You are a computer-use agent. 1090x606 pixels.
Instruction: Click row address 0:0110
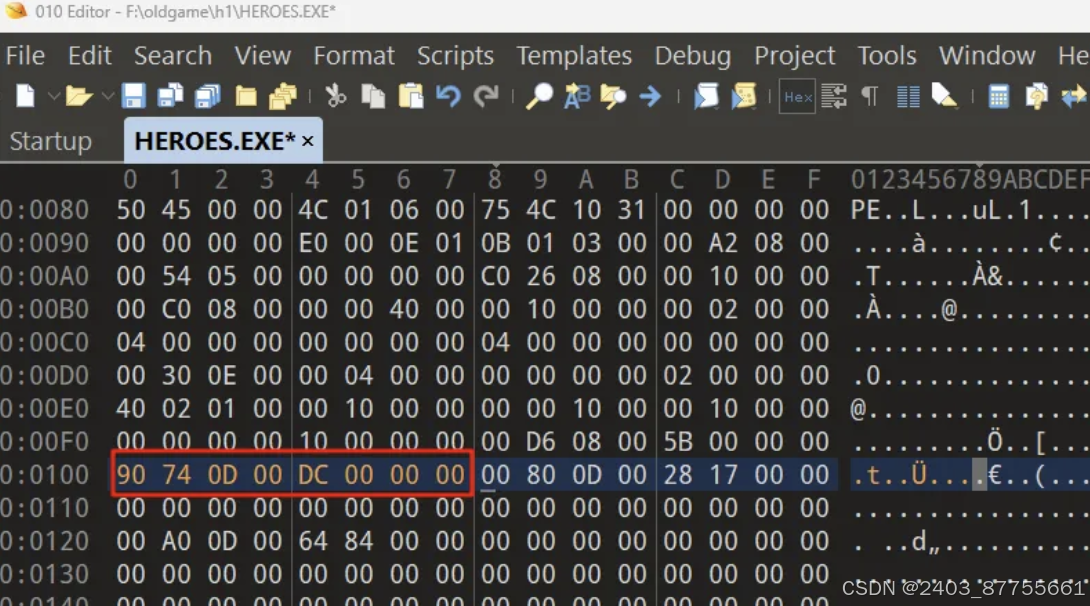(x=44, y=508)
